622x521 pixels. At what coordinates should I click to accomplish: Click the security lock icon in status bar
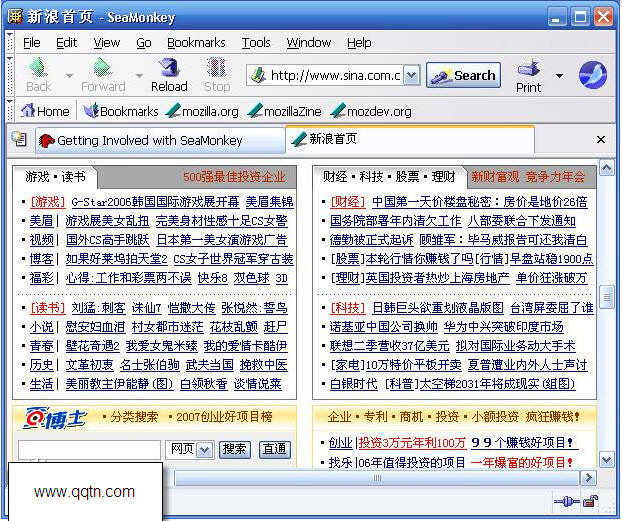click(591, 501)
